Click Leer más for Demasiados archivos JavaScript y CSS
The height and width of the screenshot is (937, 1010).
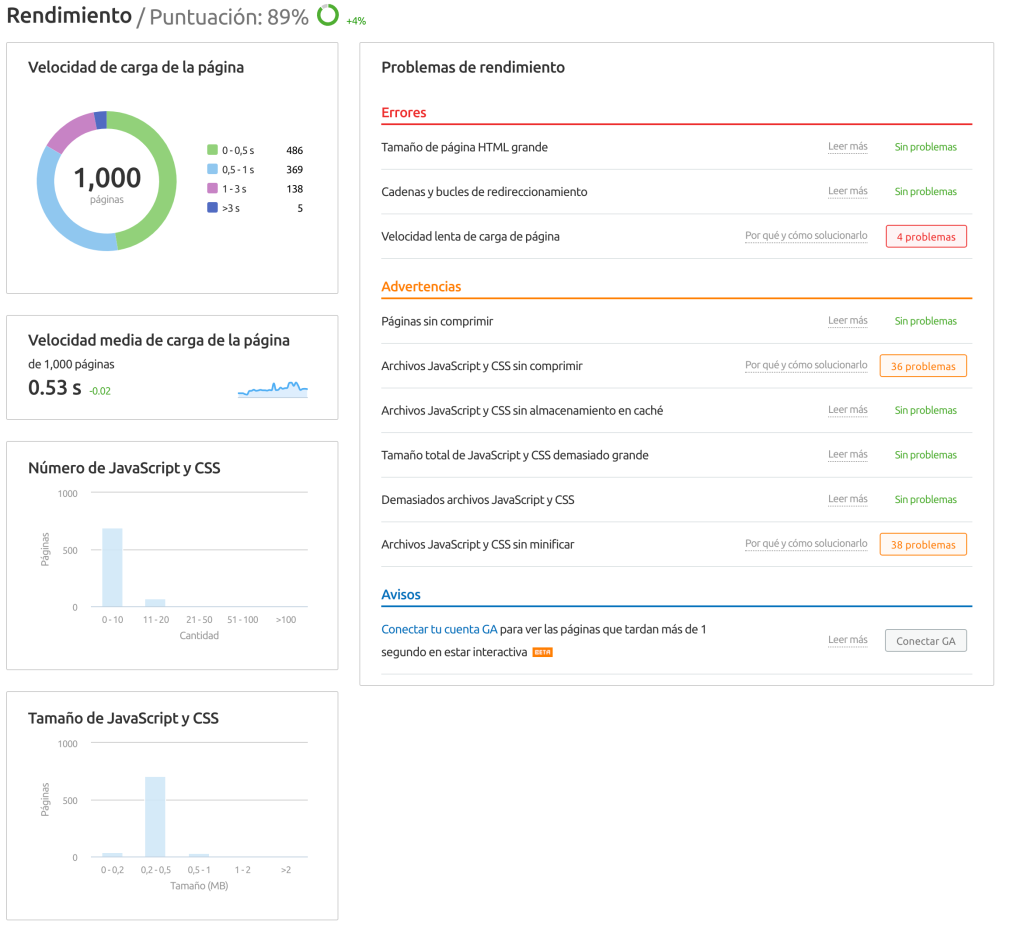tap(848, 499)
